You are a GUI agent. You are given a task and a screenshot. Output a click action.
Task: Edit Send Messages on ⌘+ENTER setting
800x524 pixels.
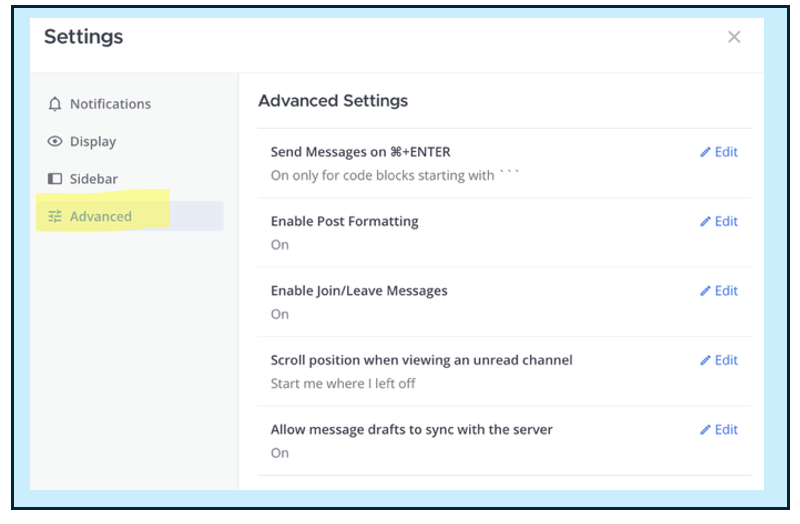(725, 152)
